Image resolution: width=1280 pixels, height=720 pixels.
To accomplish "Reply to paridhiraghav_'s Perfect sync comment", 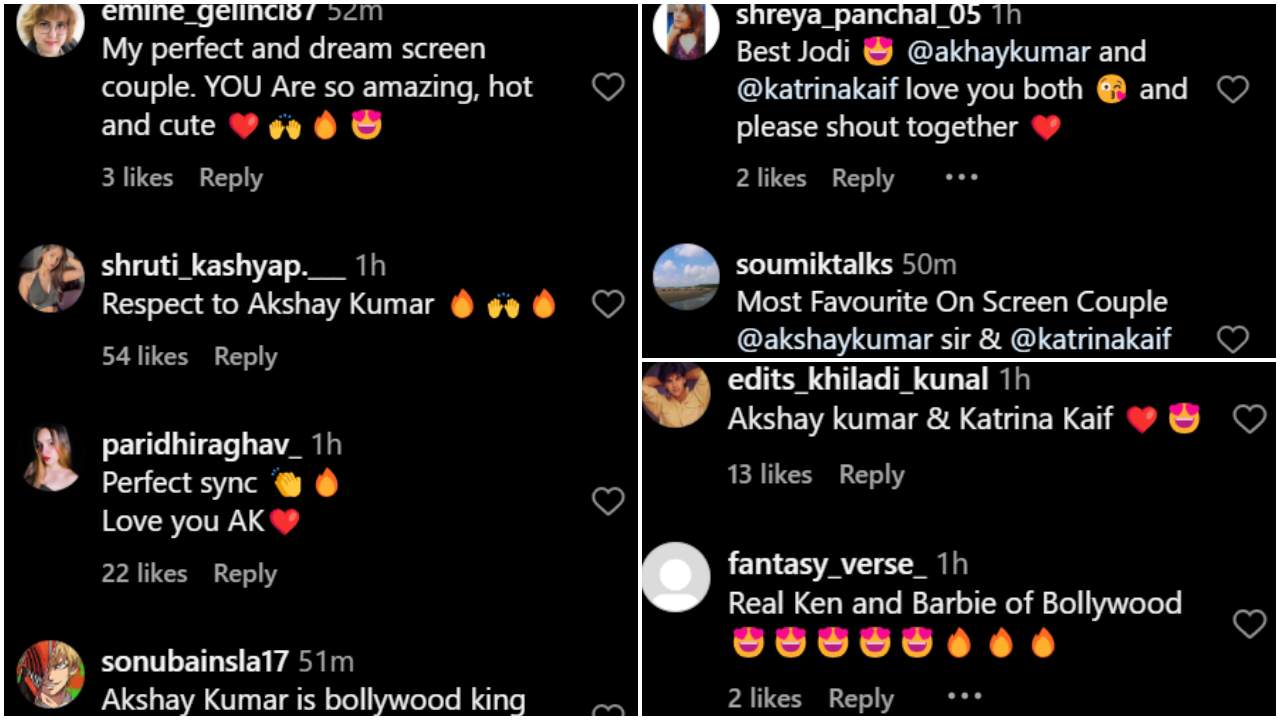I will click(246, 574).
